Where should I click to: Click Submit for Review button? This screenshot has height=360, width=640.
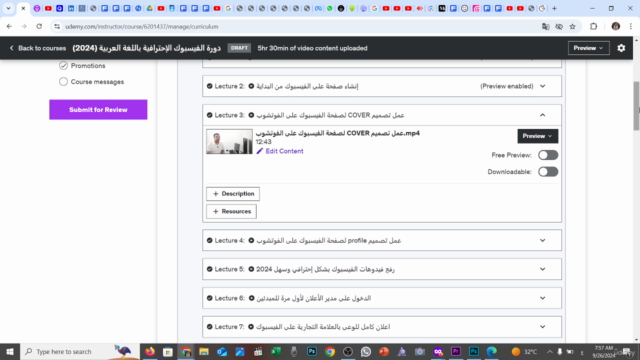click(98, 110)
